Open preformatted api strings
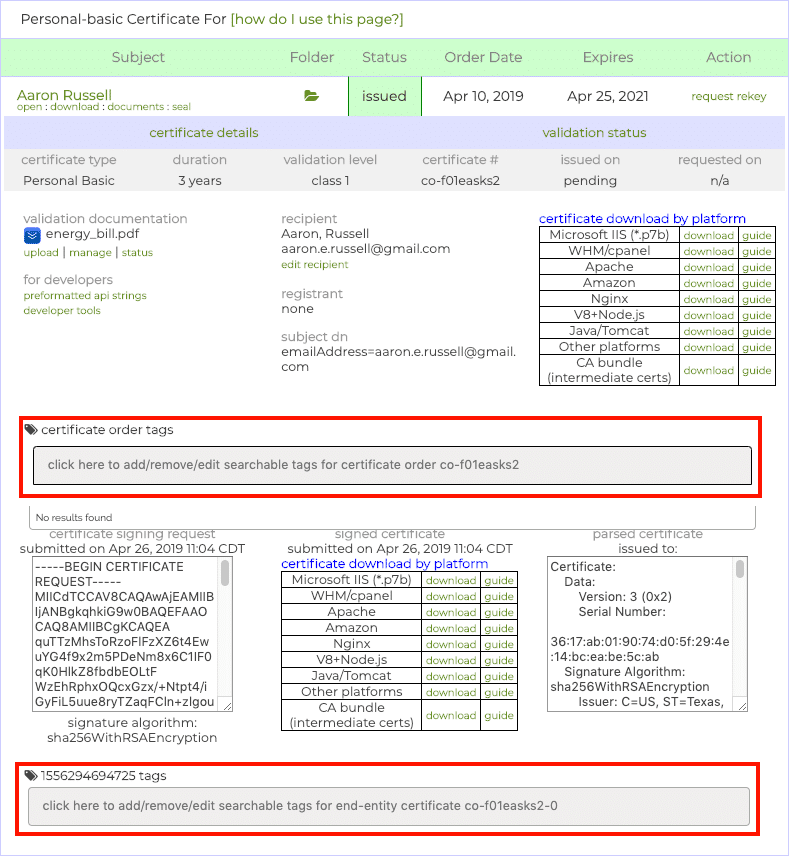This screenshot has width=789, height=856. (85, 296)
